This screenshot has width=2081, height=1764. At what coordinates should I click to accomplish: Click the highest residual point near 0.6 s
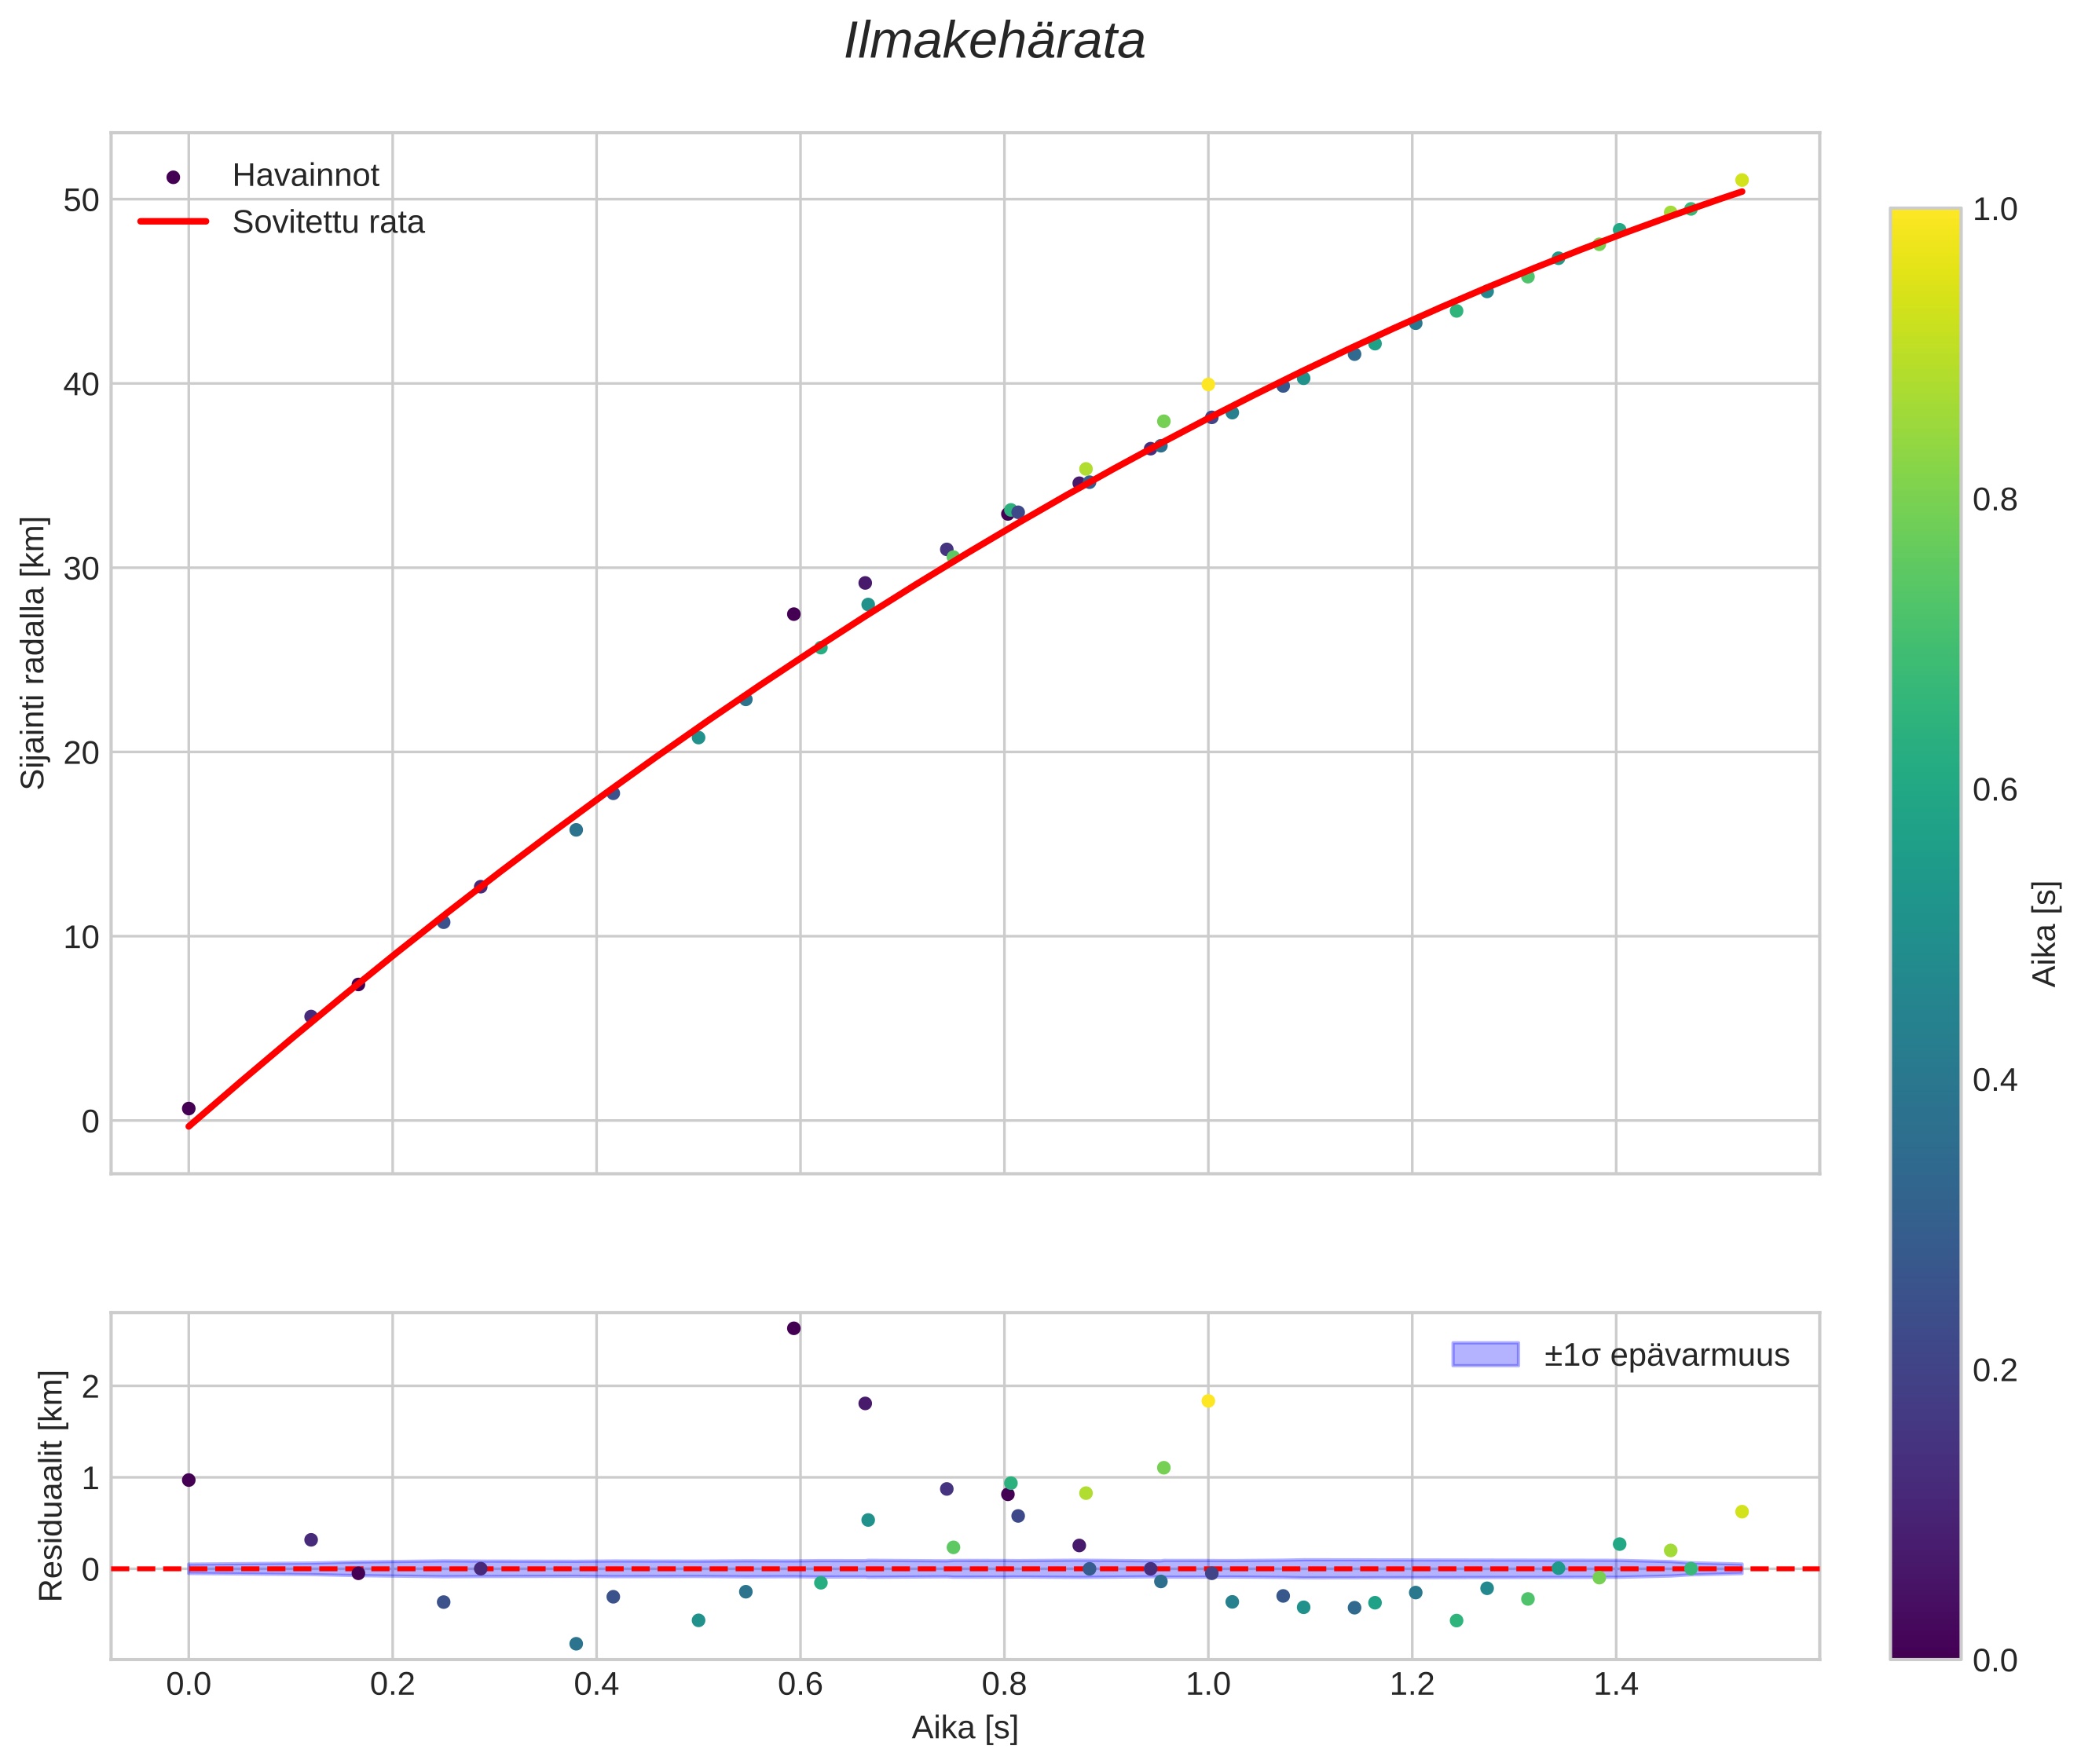(793, 1328)
